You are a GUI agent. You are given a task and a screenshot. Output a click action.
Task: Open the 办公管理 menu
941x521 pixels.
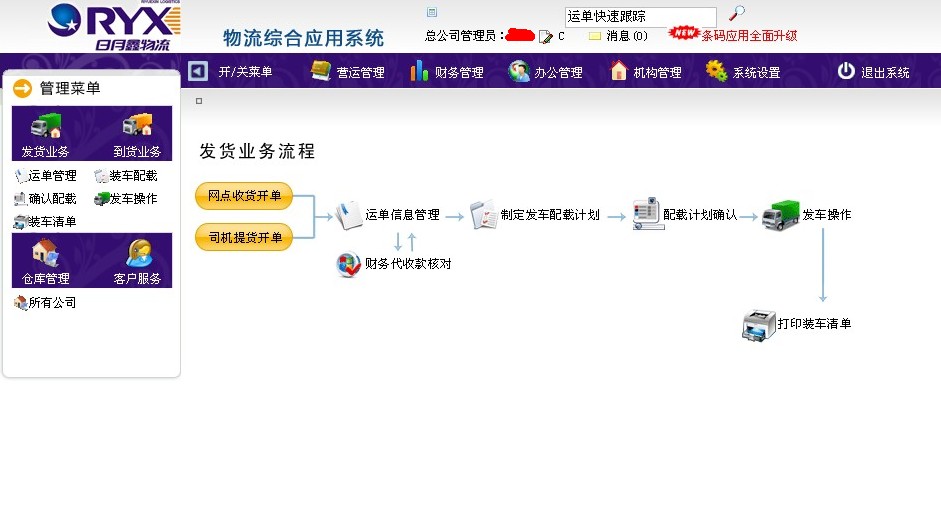coord(545,72)
